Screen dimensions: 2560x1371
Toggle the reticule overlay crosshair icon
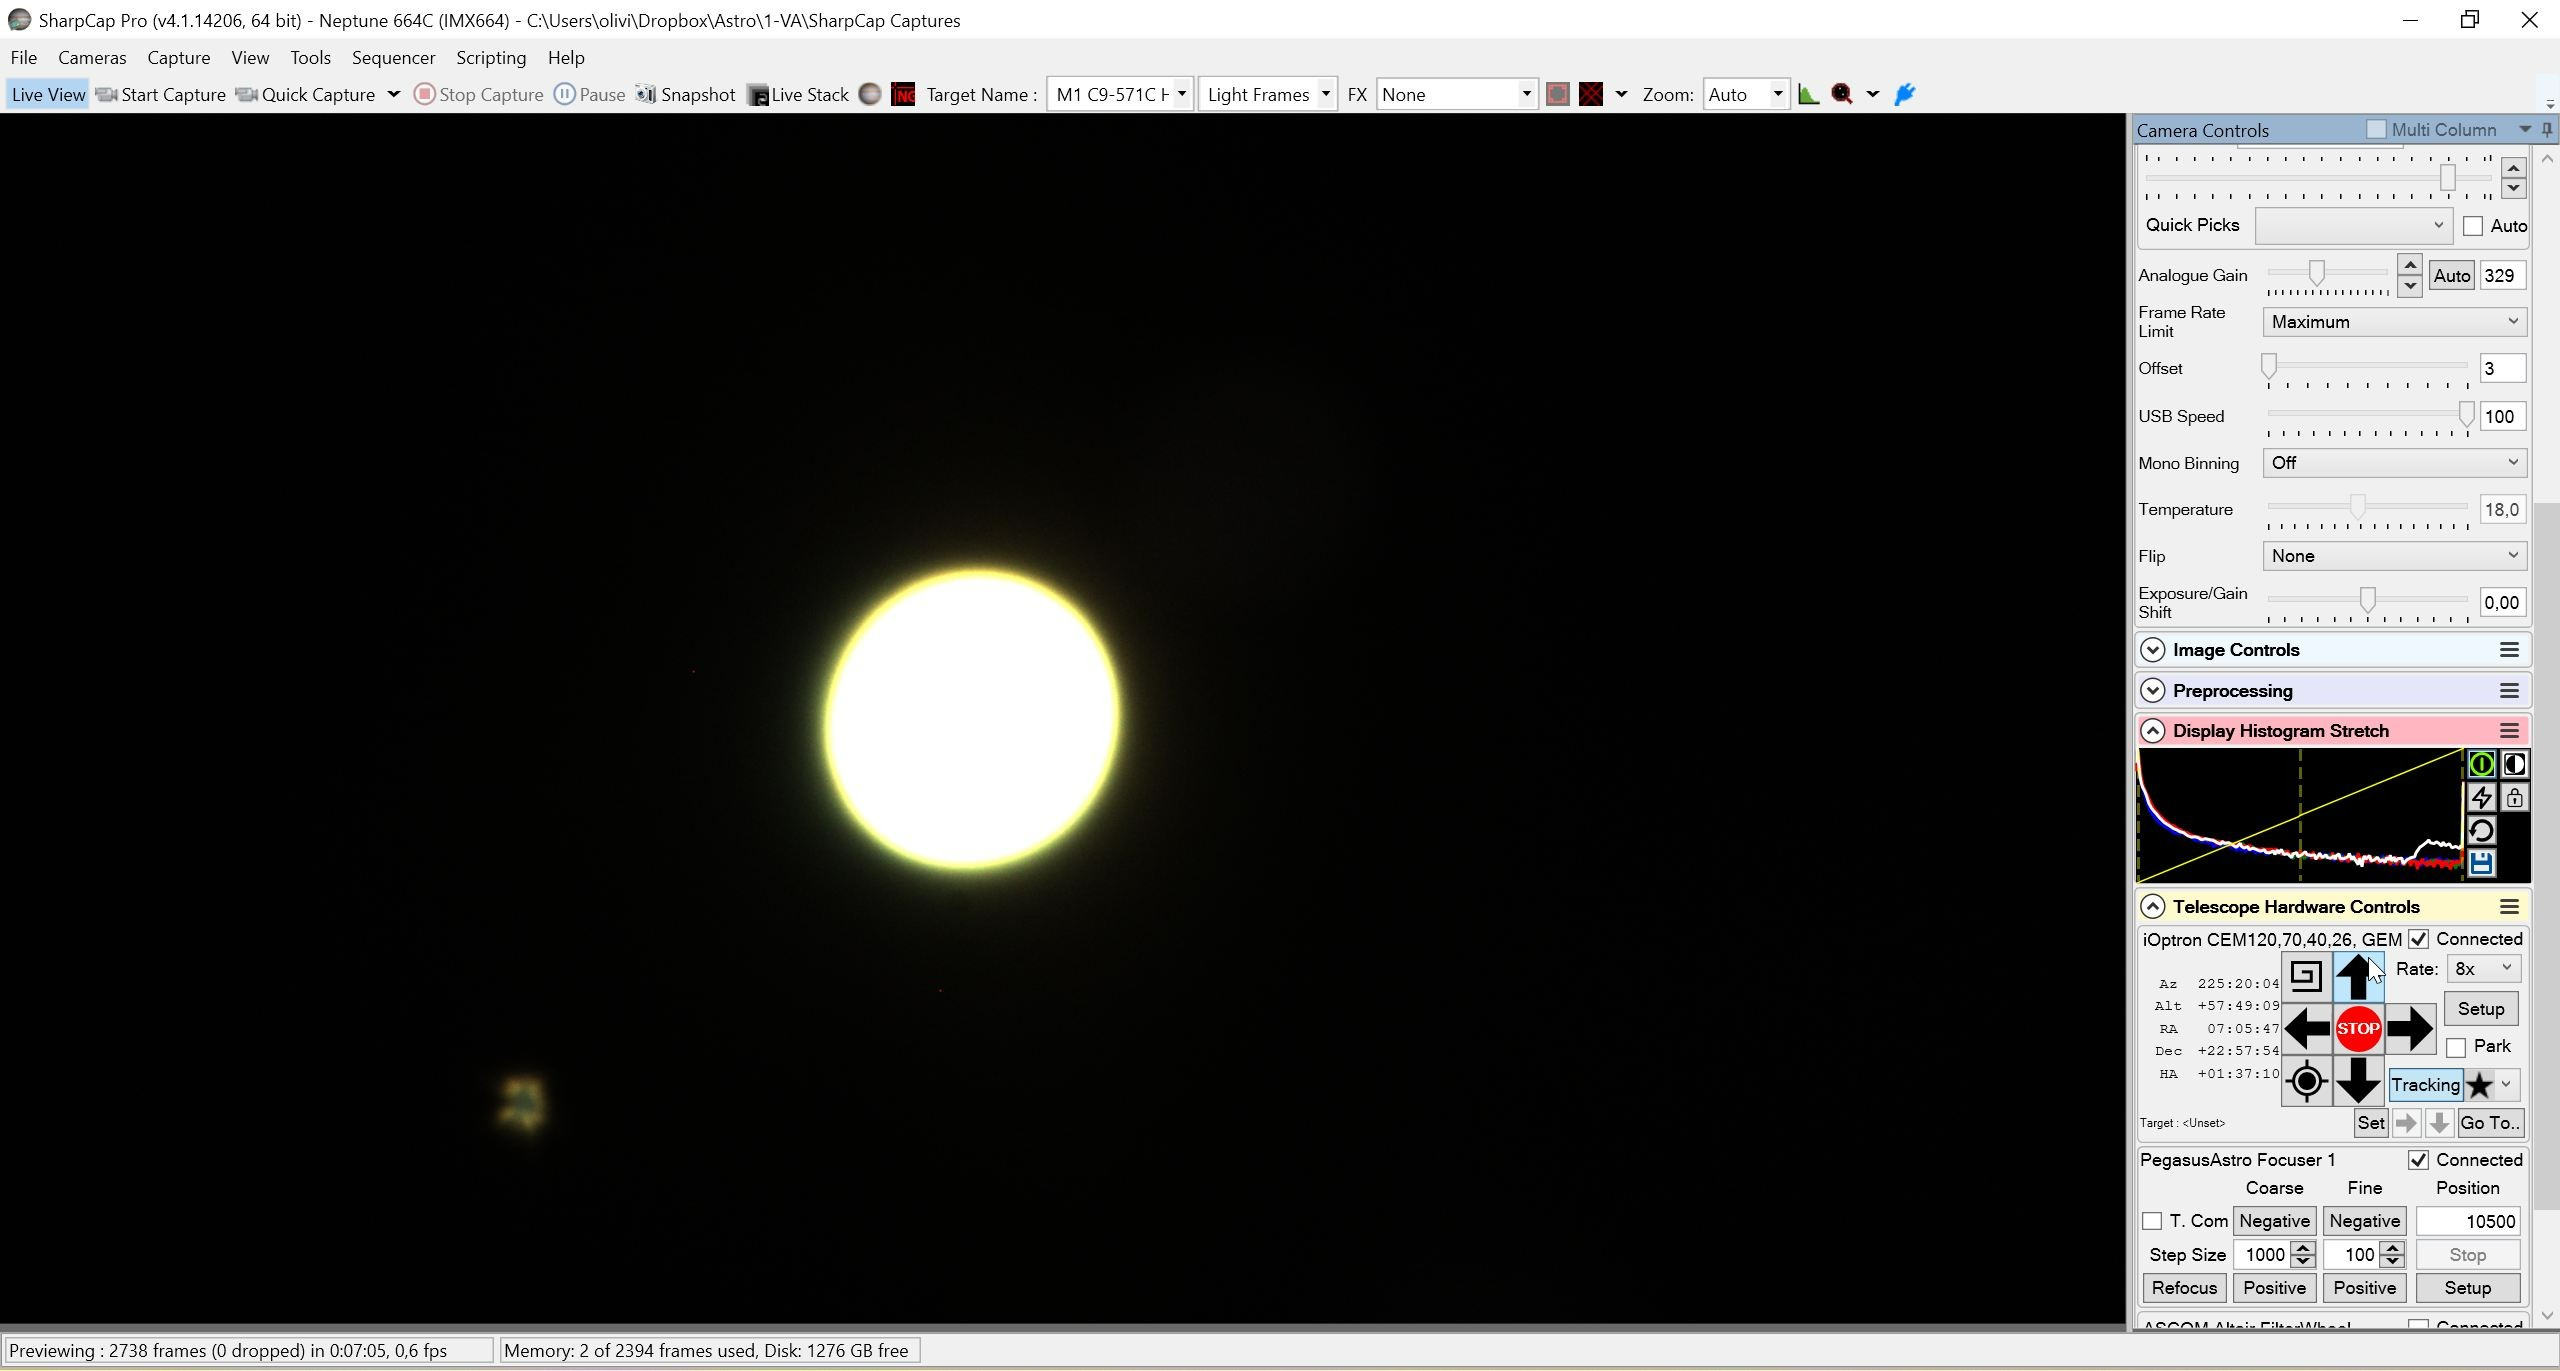[x=1591, y=94]
